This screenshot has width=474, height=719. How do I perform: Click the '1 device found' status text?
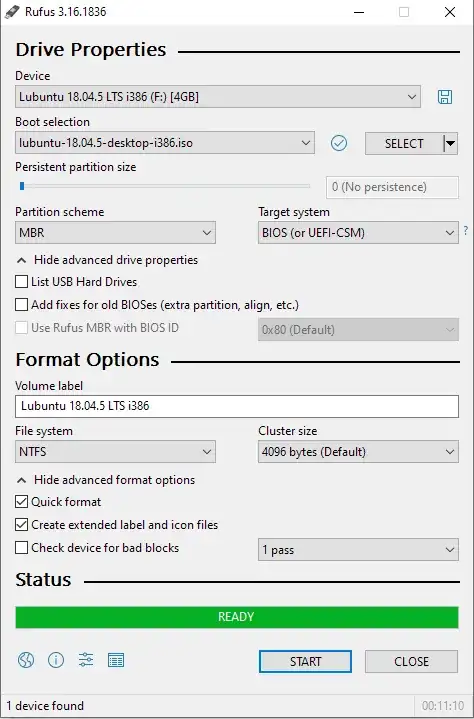(x=45, y=706)
